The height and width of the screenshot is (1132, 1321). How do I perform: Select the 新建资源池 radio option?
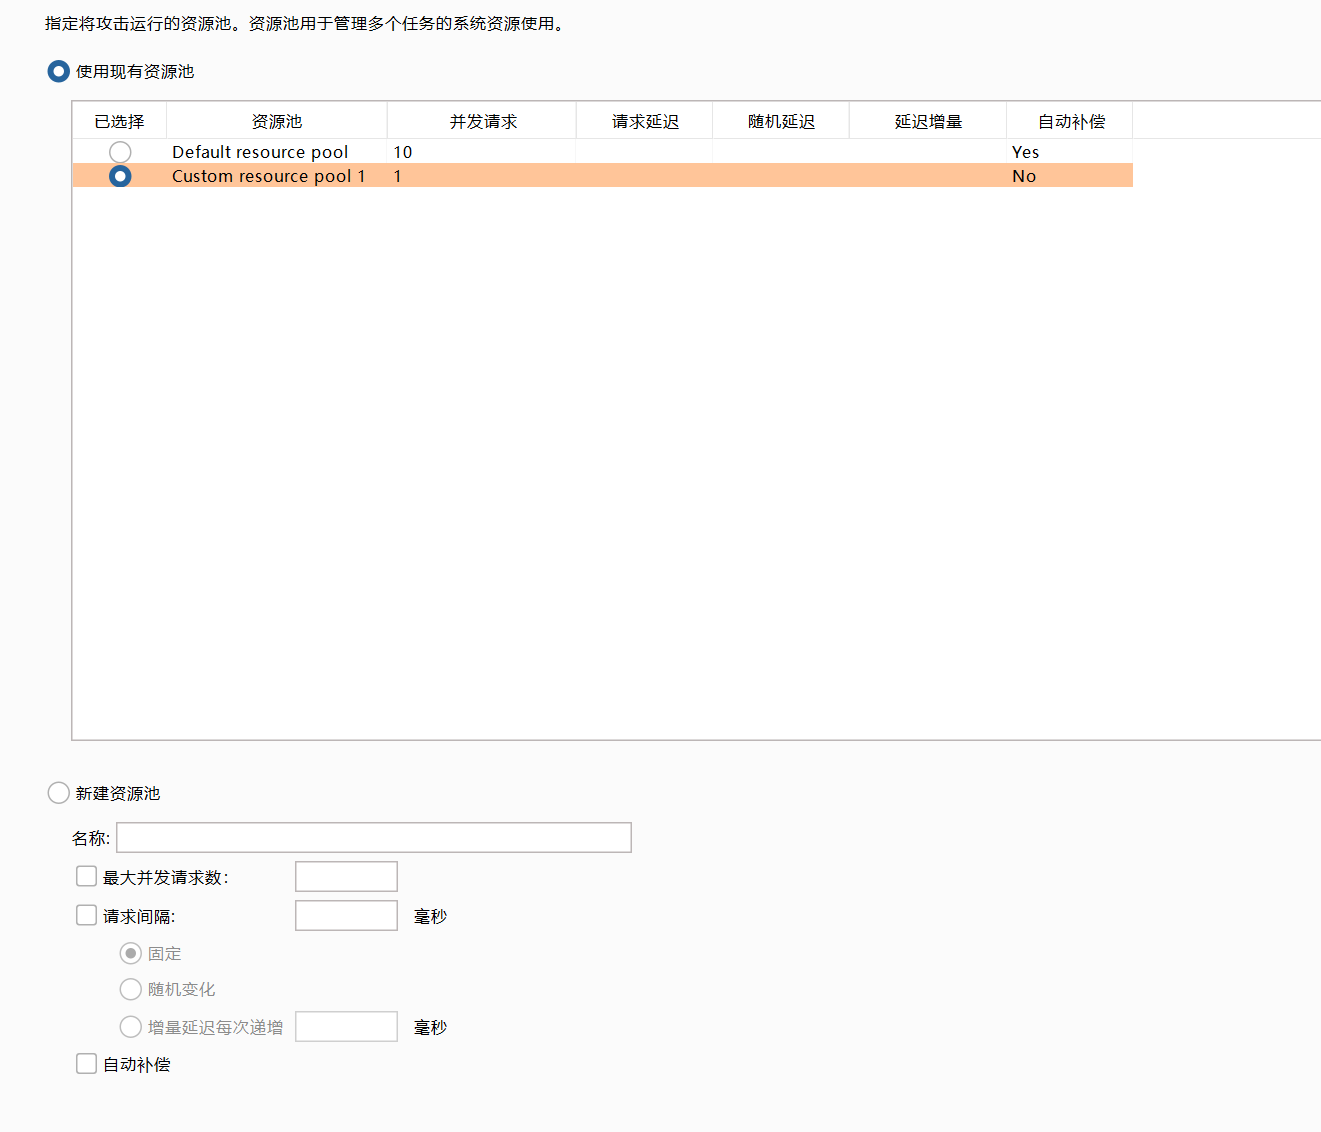[x=59, y=793]
